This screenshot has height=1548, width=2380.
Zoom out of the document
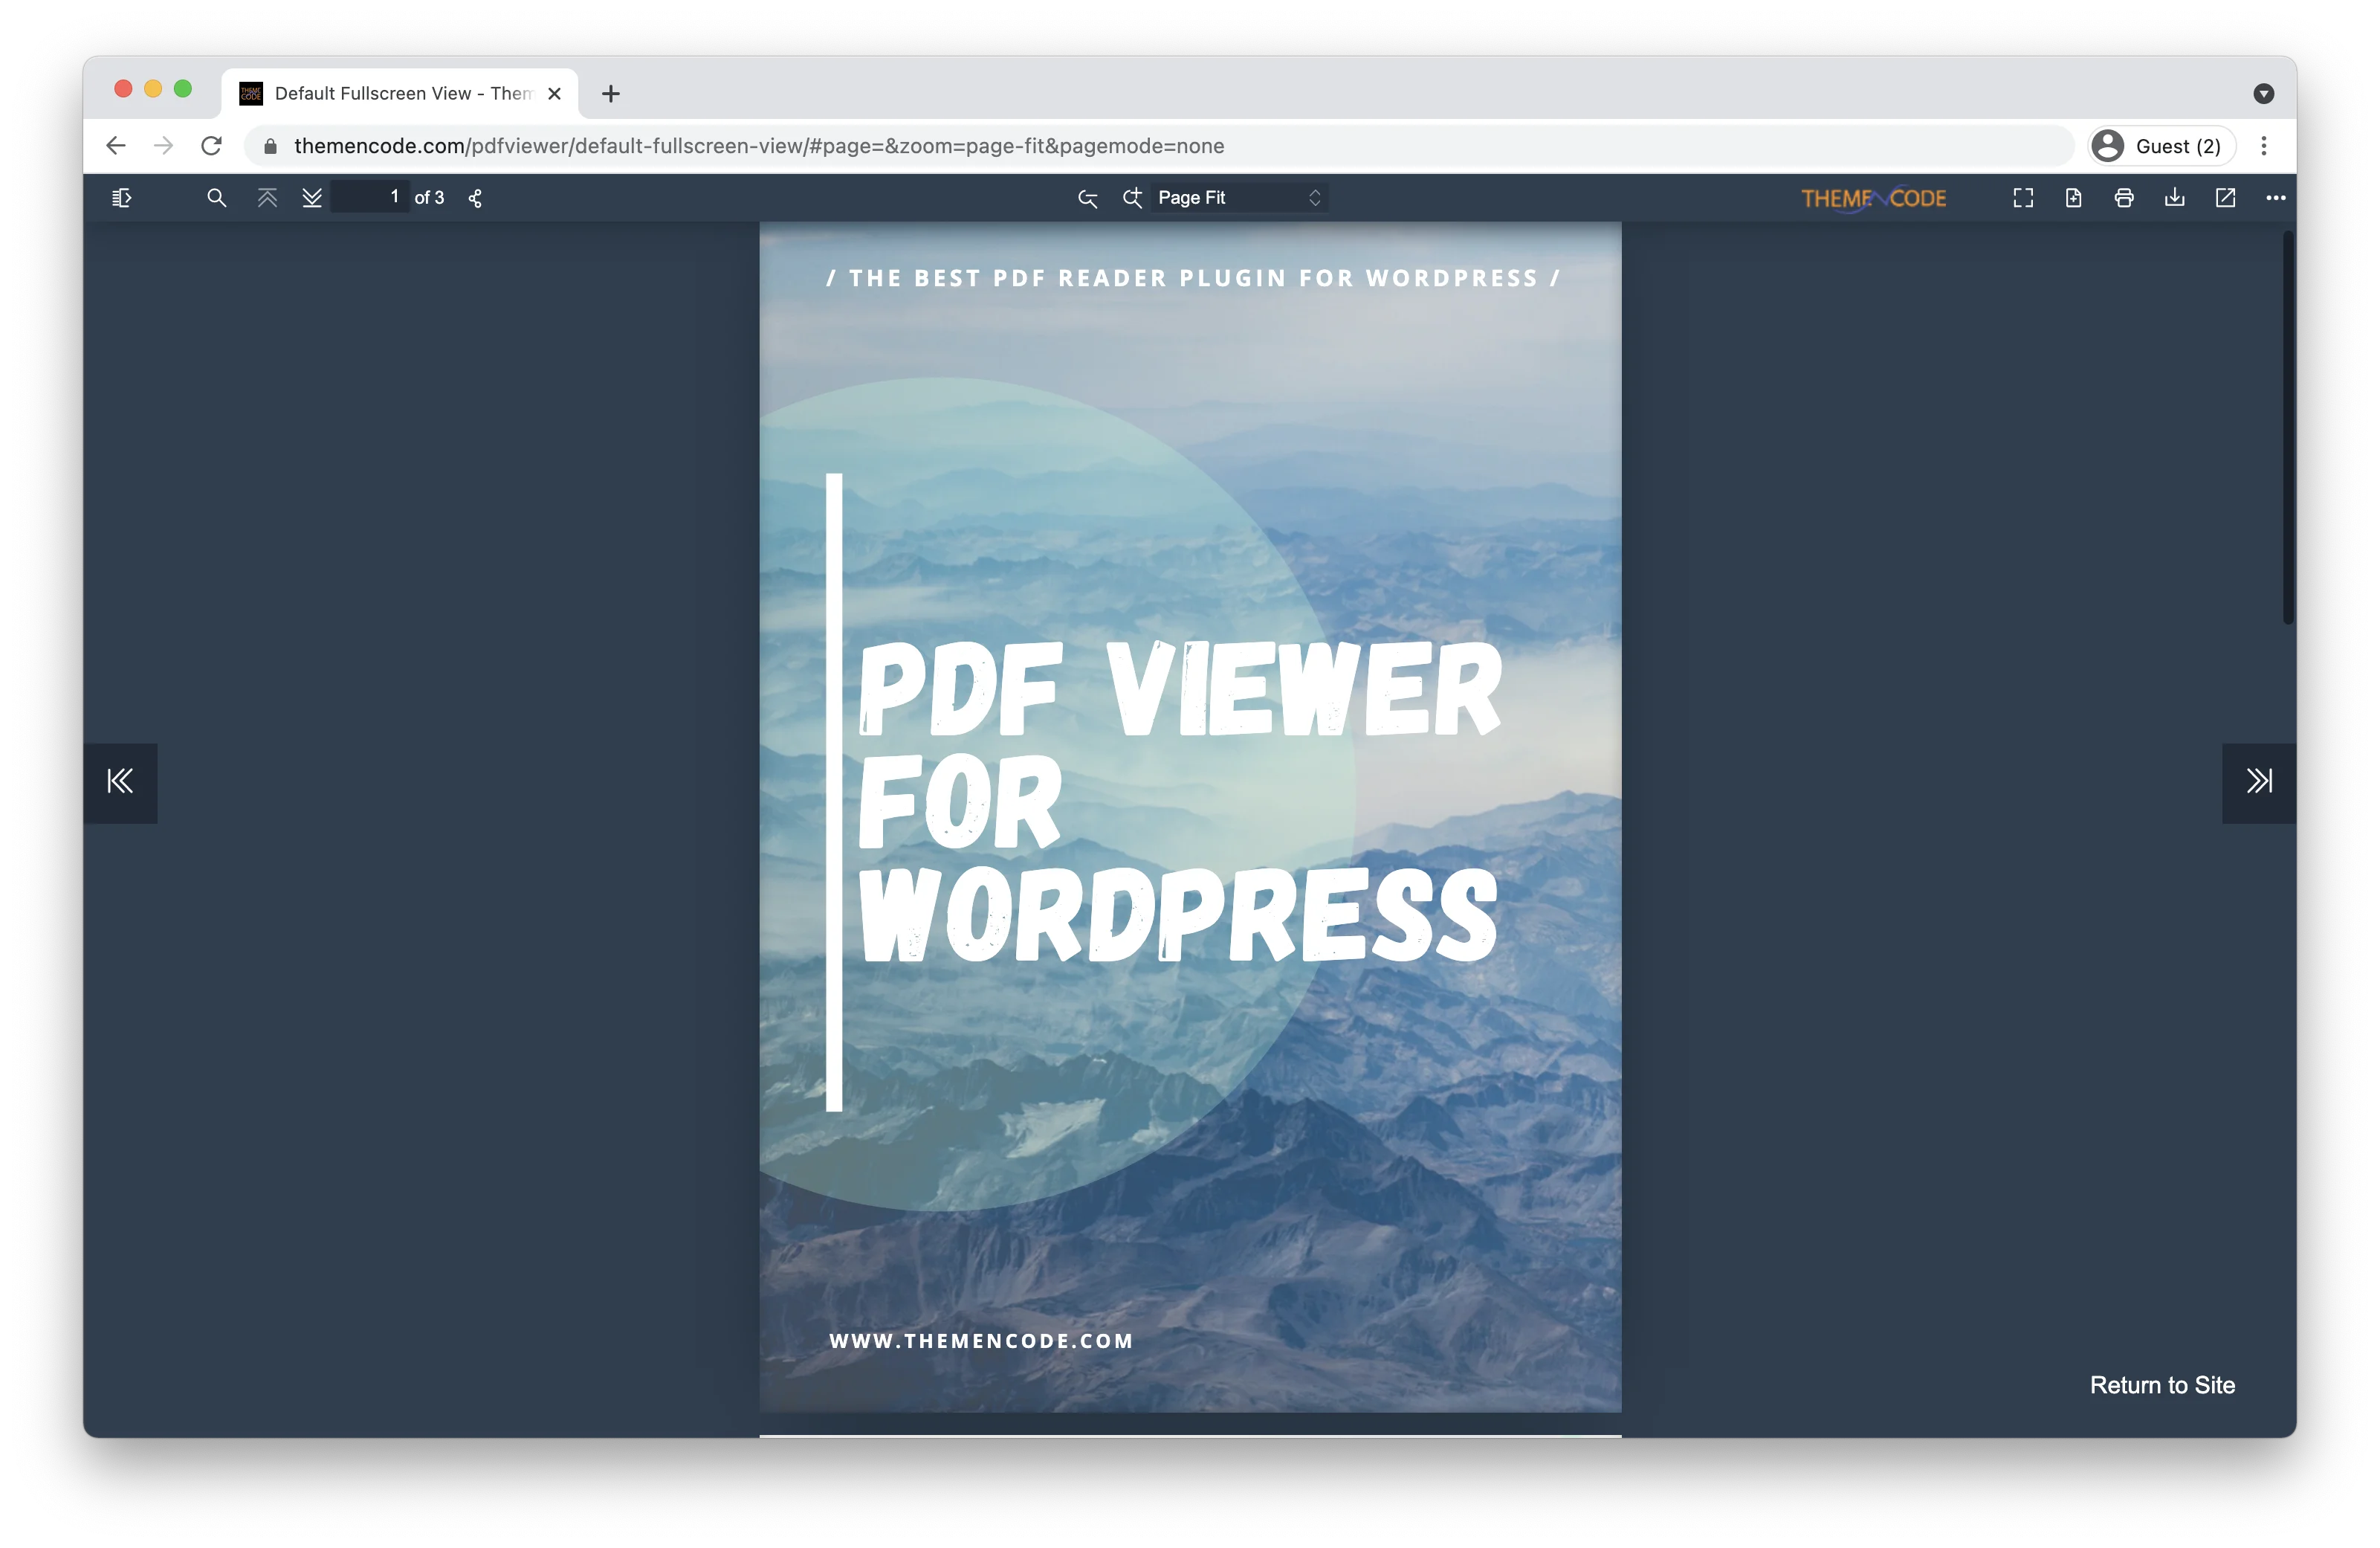[x=1087, y=197]
